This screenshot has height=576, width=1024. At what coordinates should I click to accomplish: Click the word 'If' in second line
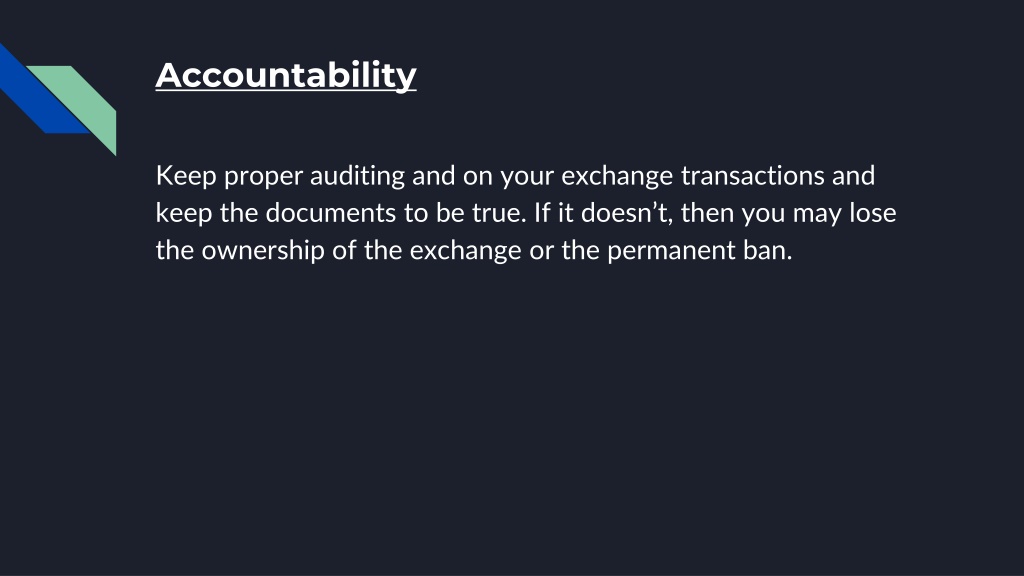point(542,214)
